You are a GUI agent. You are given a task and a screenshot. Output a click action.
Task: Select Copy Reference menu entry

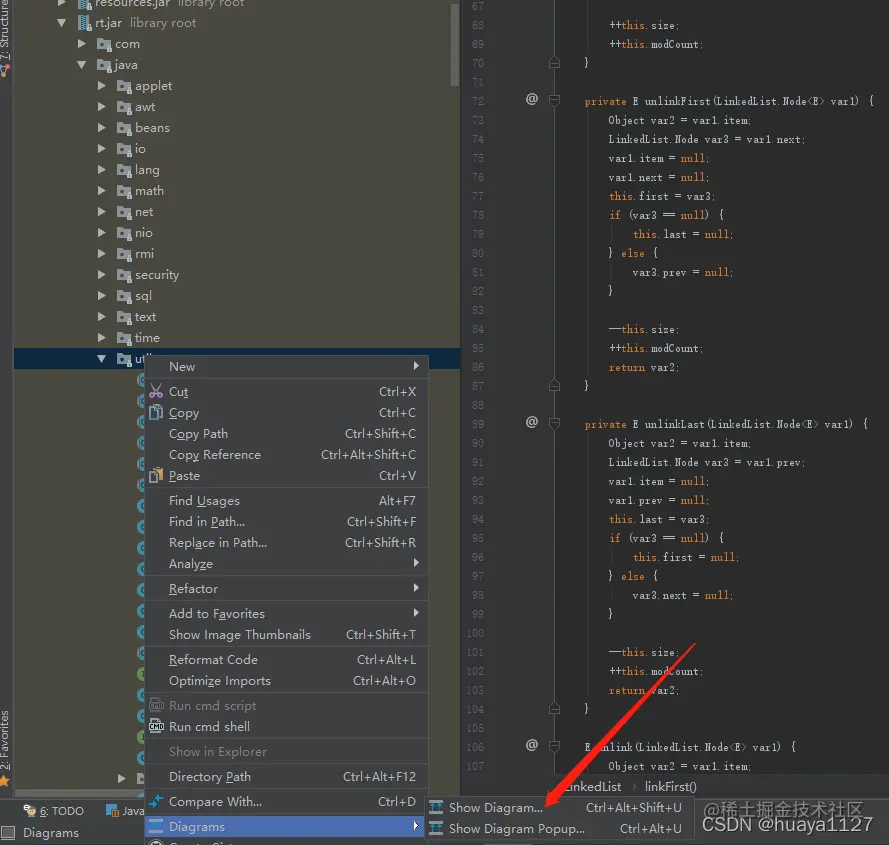[286, 455]
